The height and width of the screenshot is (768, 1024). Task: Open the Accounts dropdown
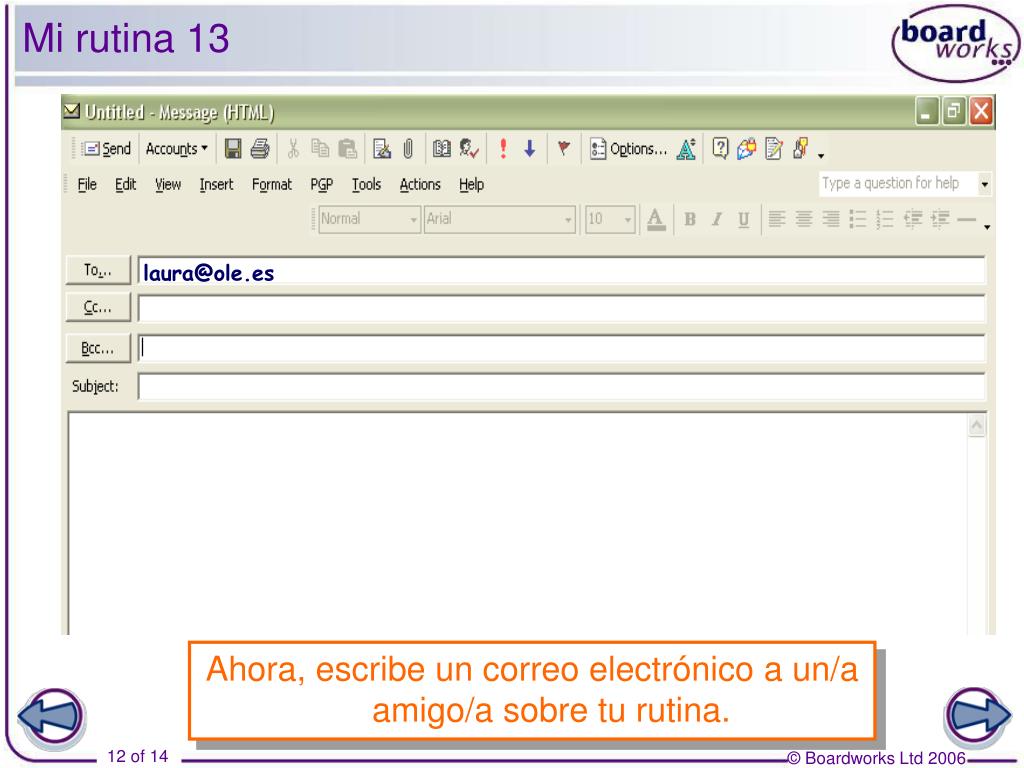[176, 149]
